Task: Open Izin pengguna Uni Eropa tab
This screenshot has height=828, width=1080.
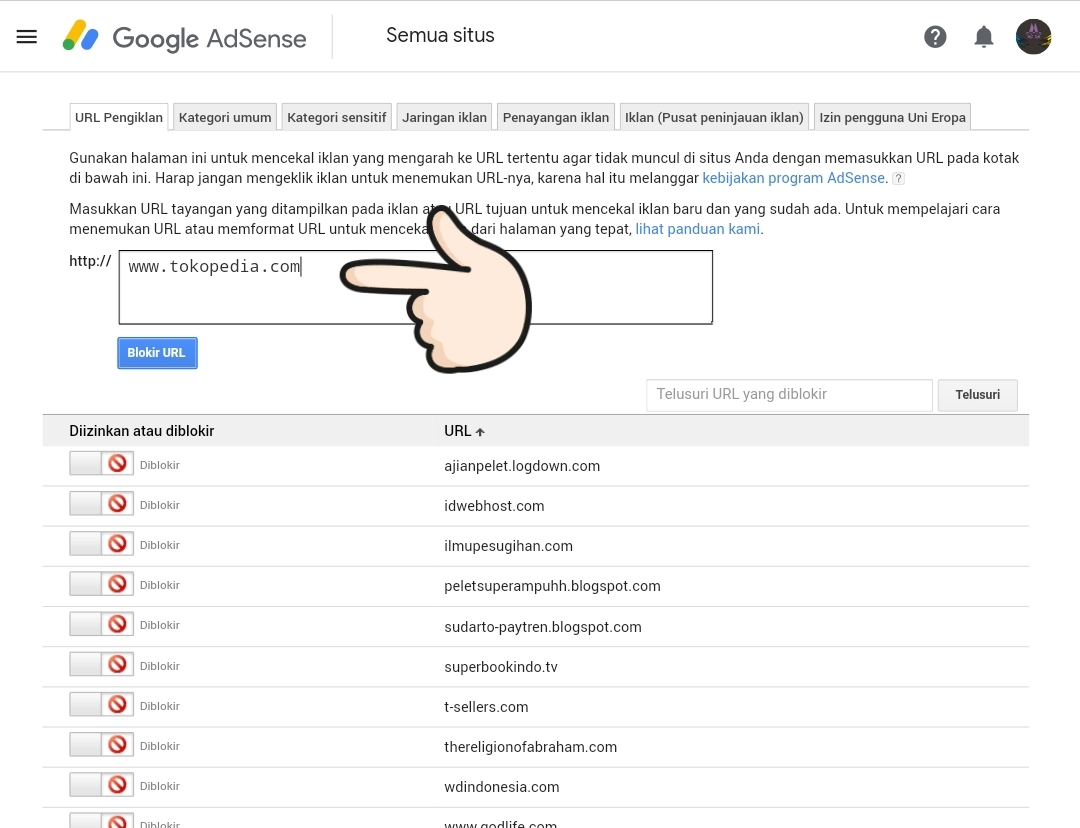Action: [892, 117]
